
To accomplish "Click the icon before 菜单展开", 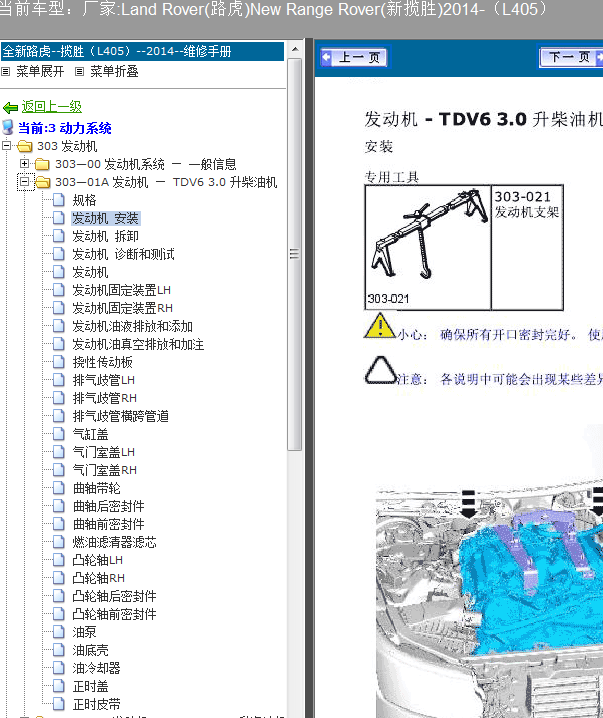I will (5, 71).
